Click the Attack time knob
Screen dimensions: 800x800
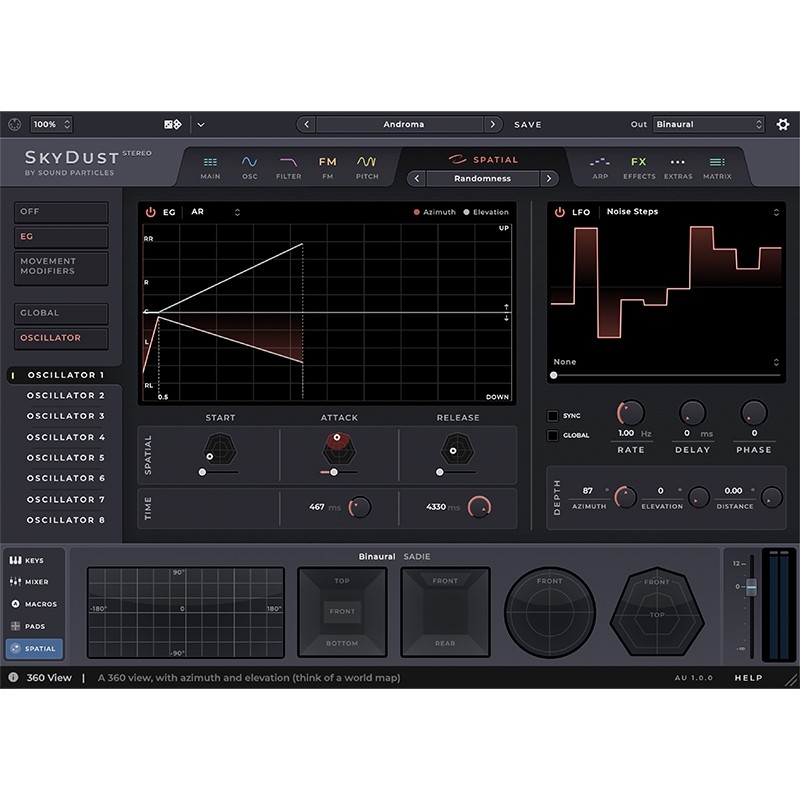click(x=360, y=507)
